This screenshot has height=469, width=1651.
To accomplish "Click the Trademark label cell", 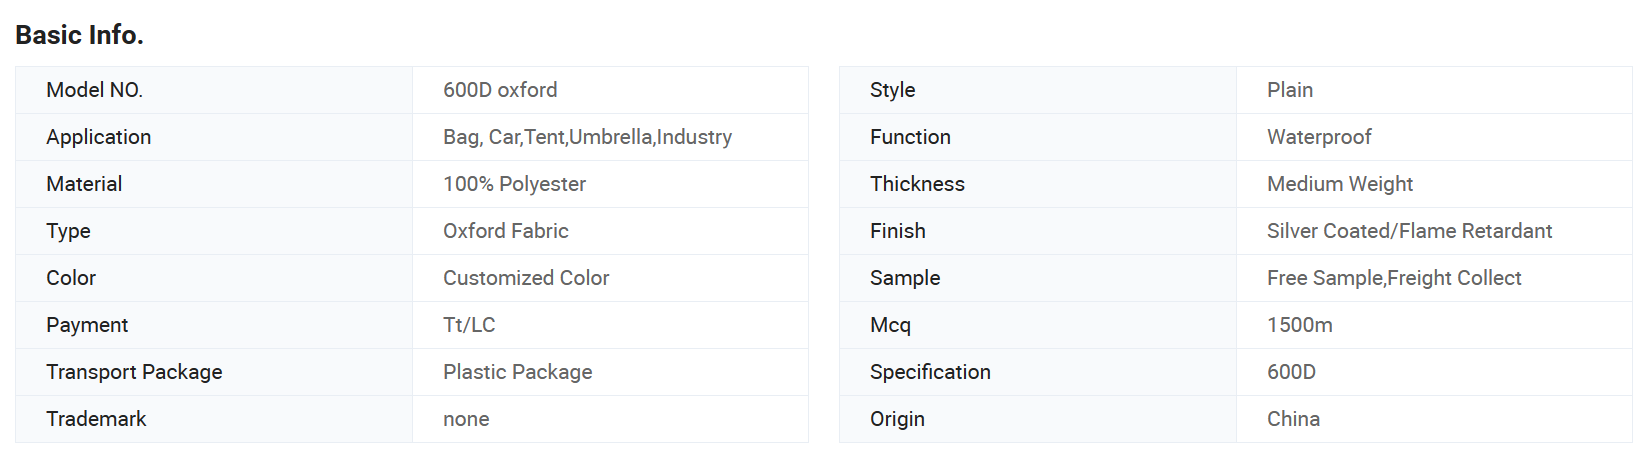I will 214,419.
